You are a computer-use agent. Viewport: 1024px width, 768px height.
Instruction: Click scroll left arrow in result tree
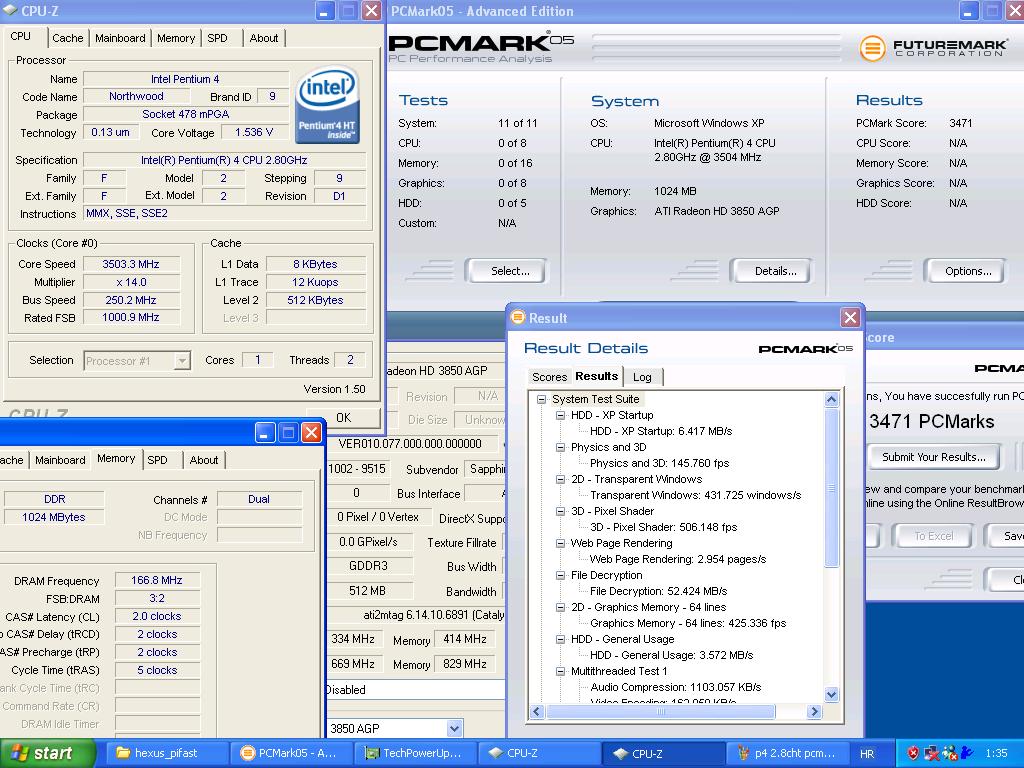coord(537,712)
